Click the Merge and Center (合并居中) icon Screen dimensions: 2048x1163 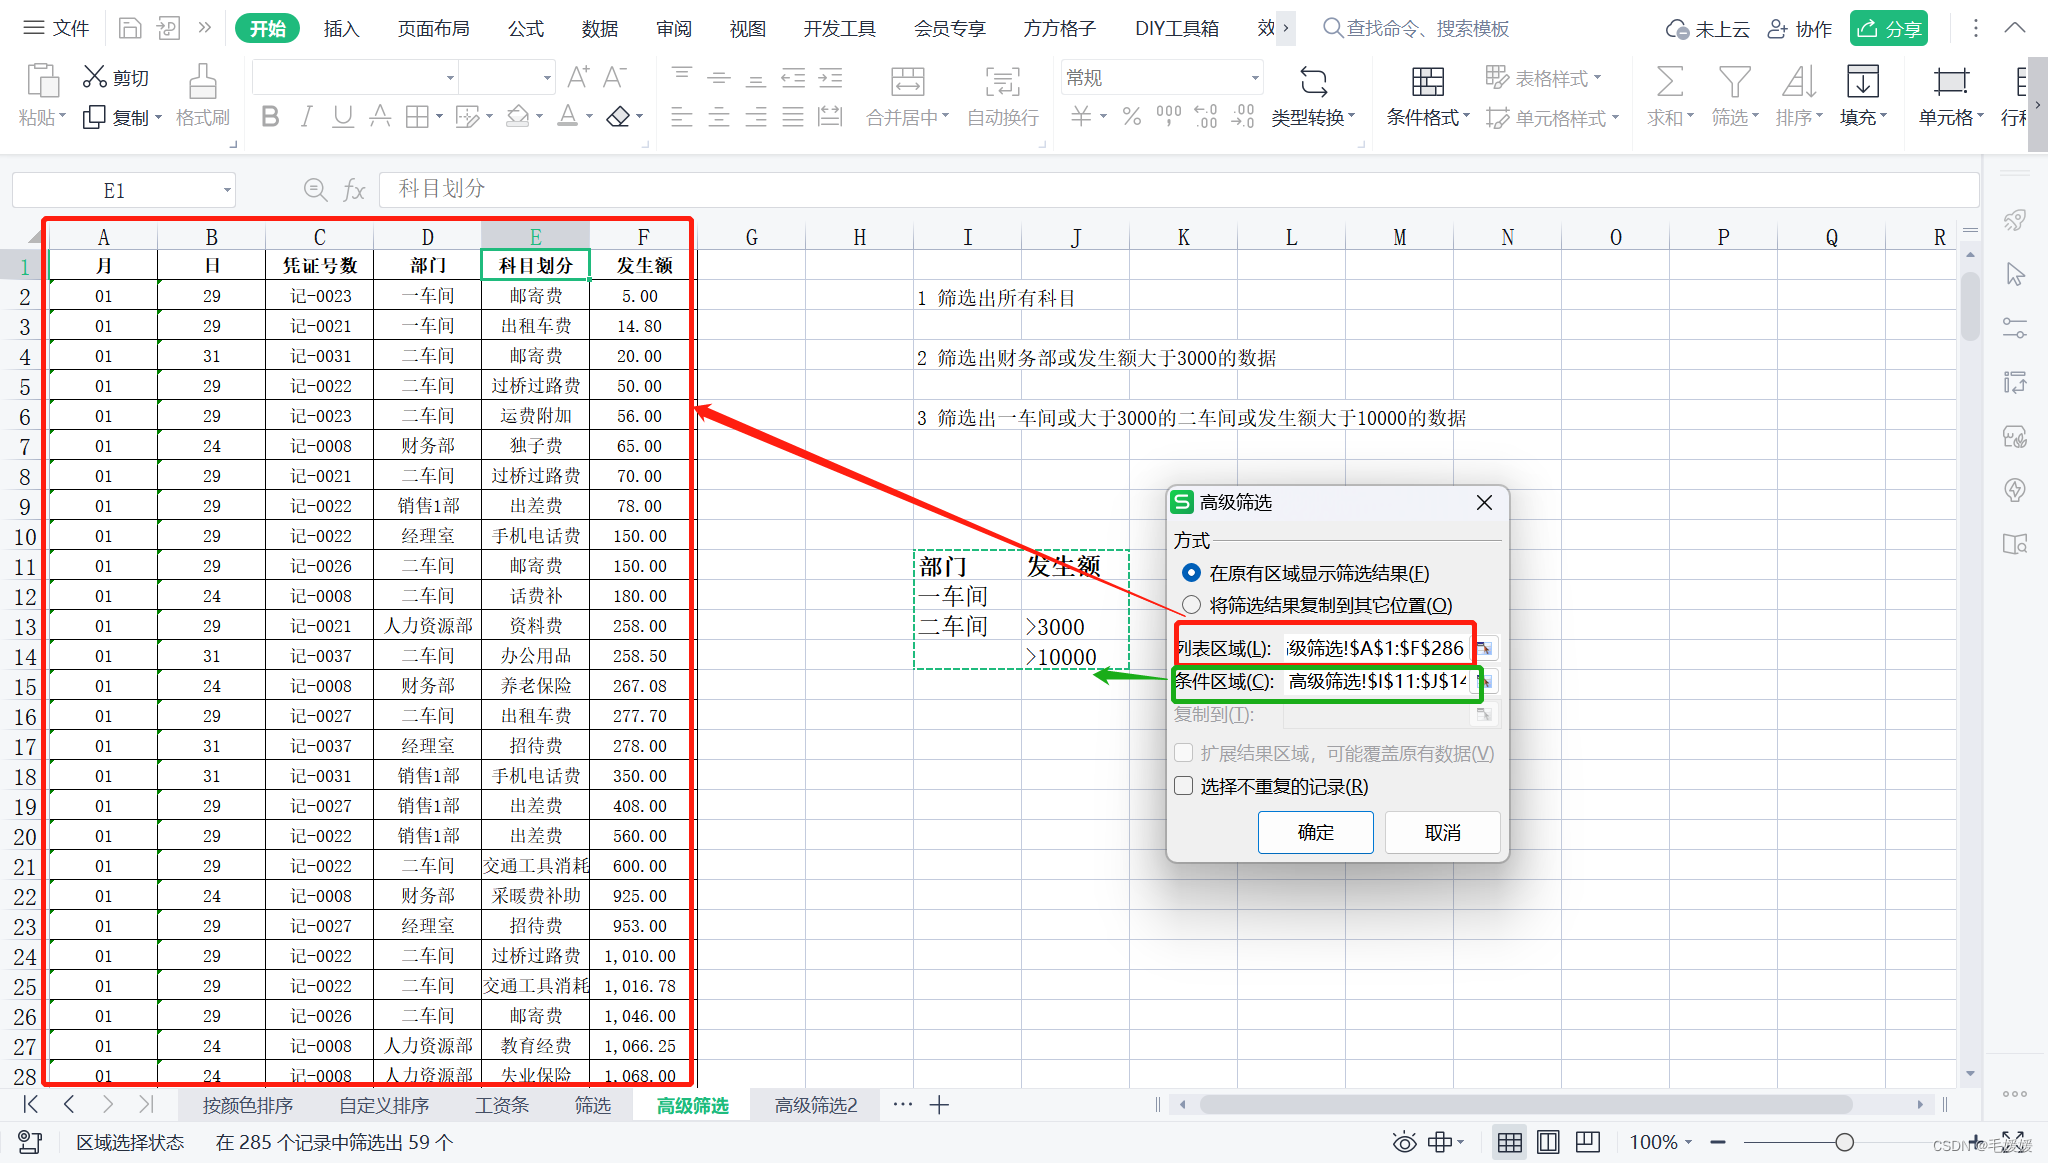(x=907, y=82)
